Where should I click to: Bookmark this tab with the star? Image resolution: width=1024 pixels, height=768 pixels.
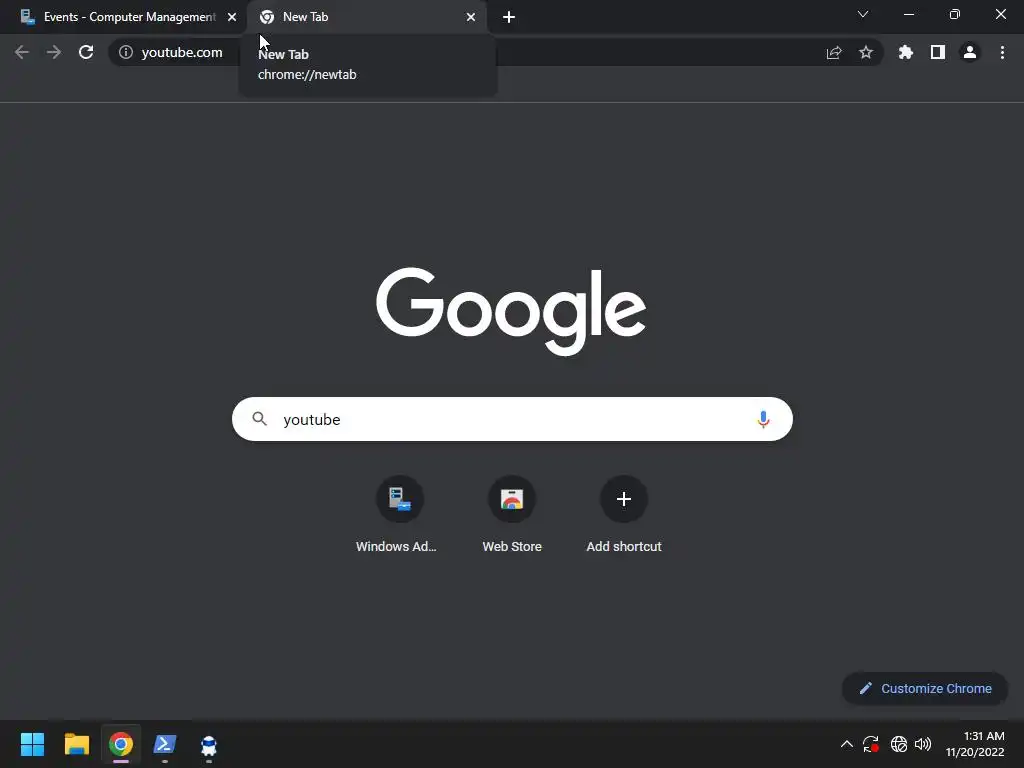click(x=866, y=52)
